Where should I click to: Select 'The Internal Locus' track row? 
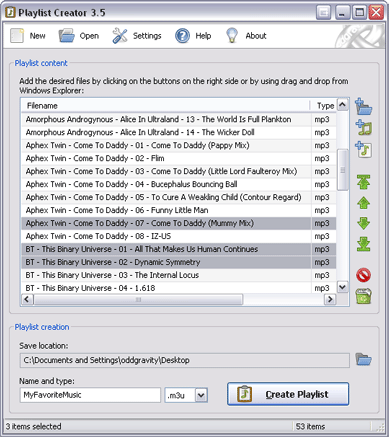pos(179,275)
